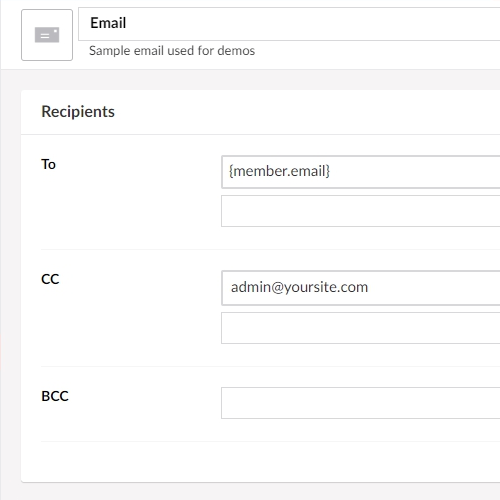The height and width of the screenshot is (500, 500).
Task: Focus the {member.email} To field
Action: [x=361, y=172]
